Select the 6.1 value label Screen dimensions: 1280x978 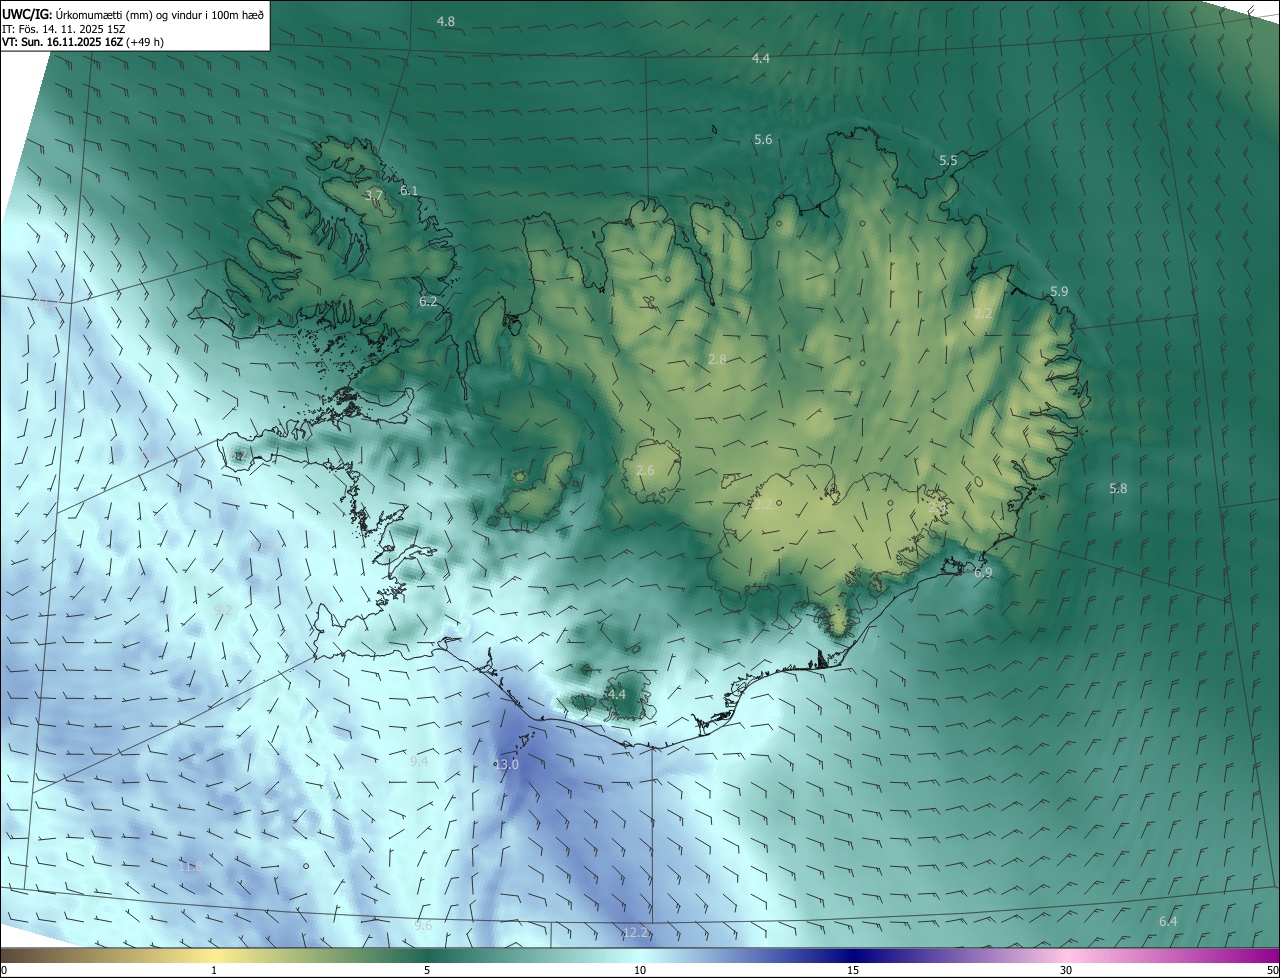(x=409, y=190)
